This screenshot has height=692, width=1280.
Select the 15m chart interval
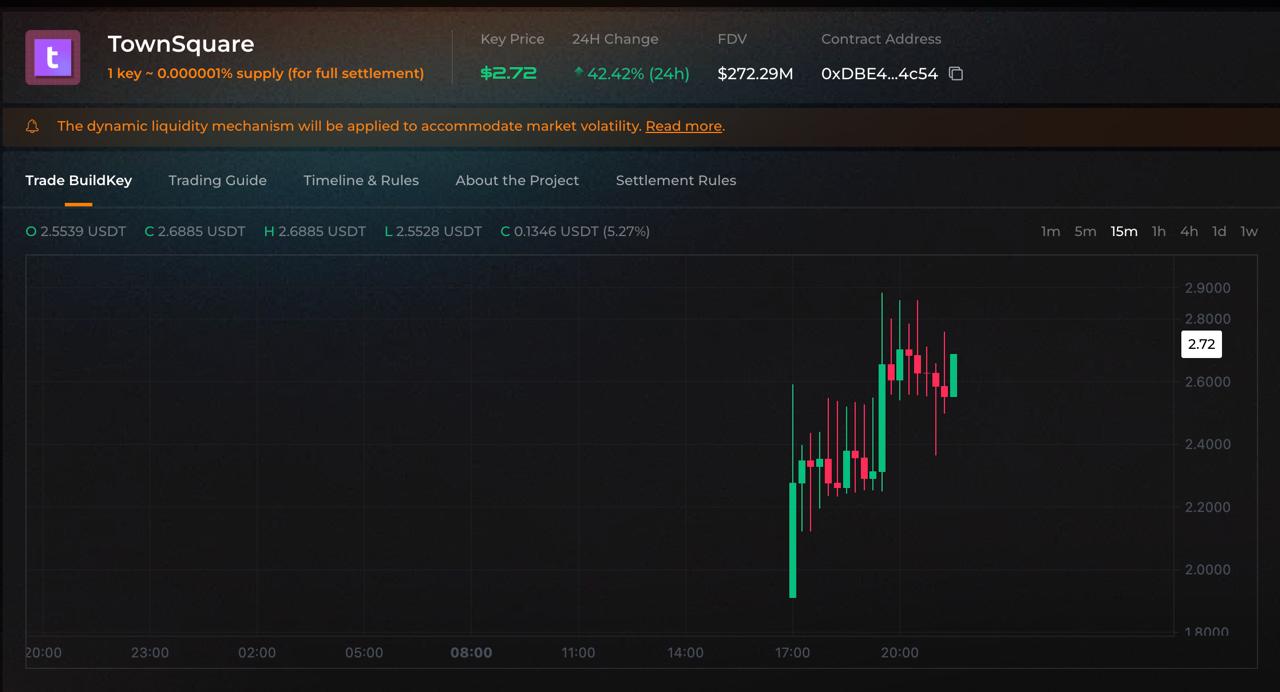coord(1124,231)
